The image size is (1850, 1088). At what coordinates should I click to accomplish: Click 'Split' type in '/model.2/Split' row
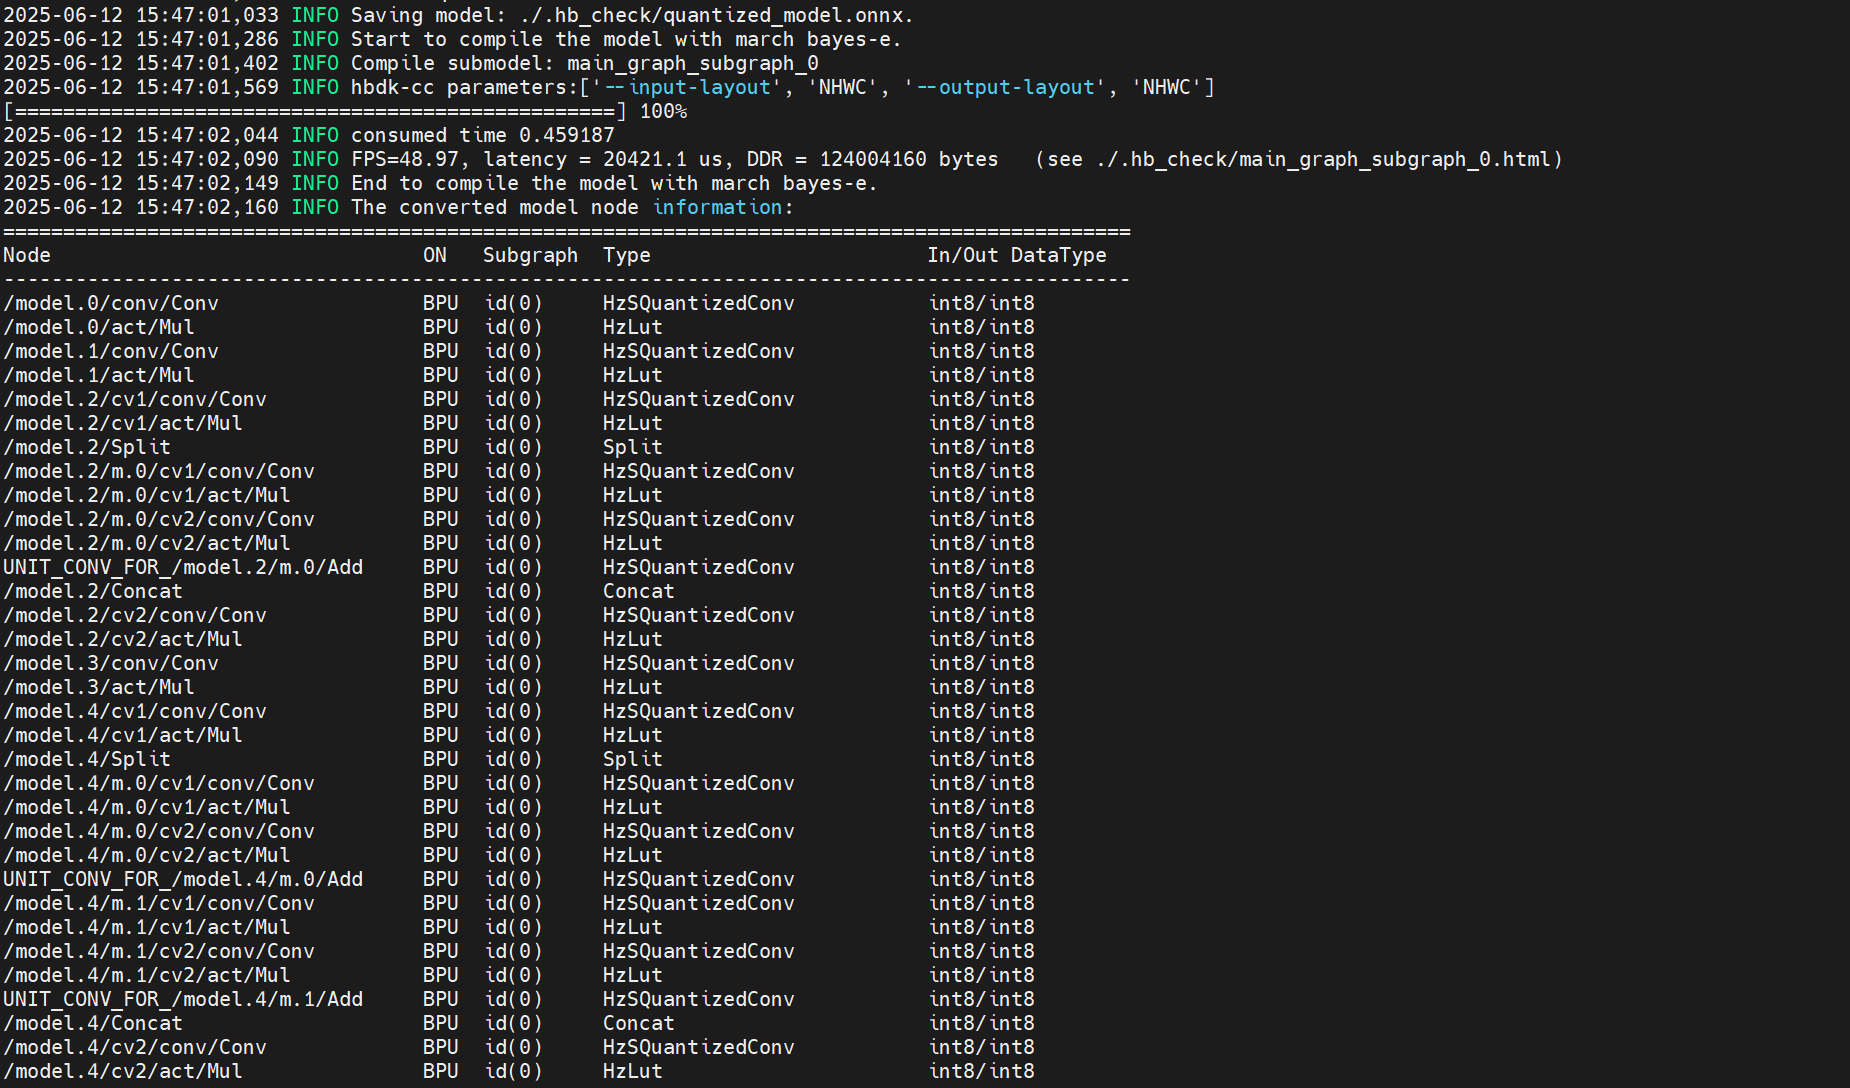tap(633, 447)
